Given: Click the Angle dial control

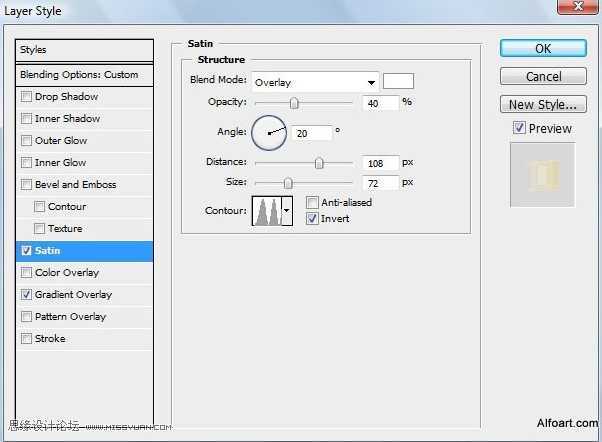Looking at the screenshot, I should coord(269,133).
